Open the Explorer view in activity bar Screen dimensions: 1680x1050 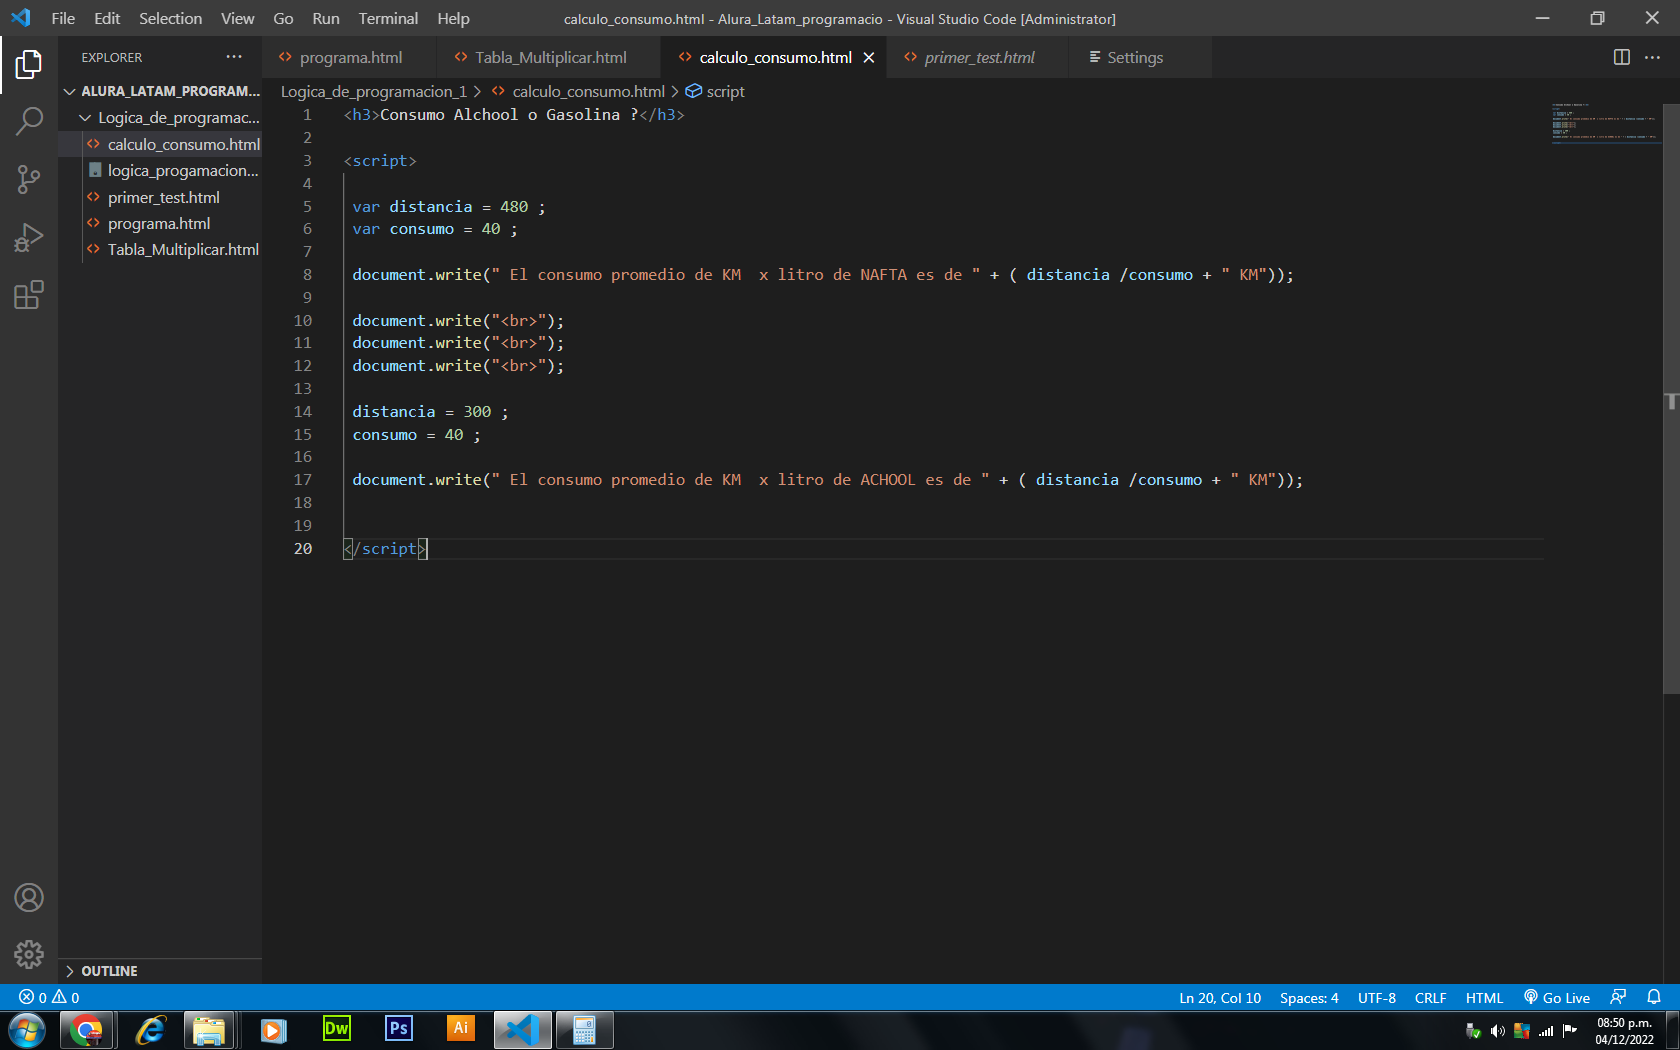(29, 65)
